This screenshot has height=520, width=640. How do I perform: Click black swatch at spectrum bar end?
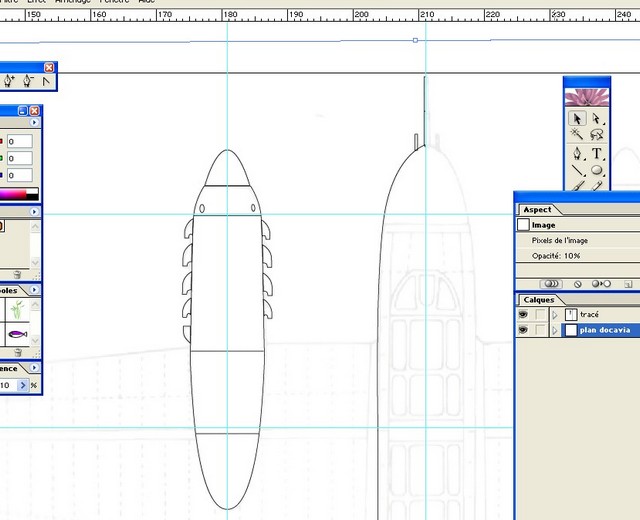click(x=32, y=197)
